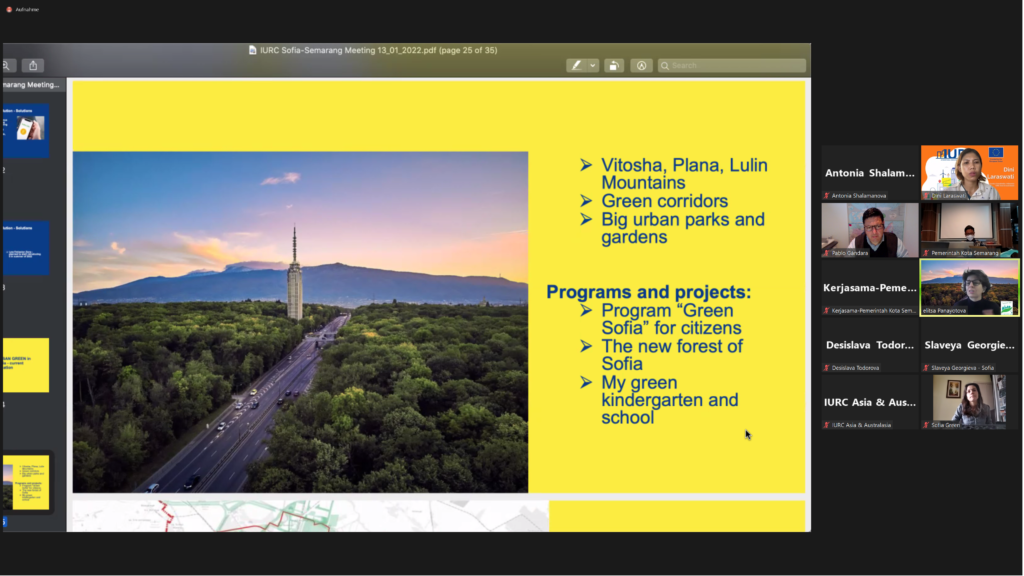1024x576 pixels.
Task: Select Pemerintah Kota Semarang video tile
Action: click(969, 230)
